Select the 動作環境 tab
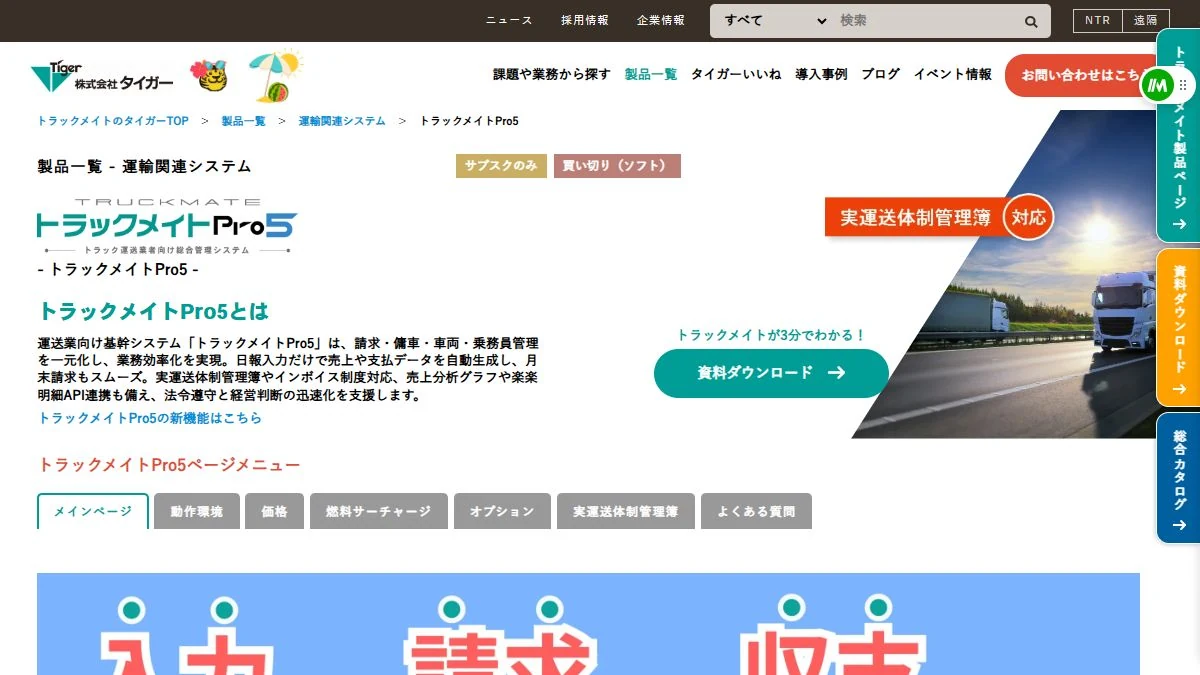The image size is (1200, 675). click(x=197, y=511)
